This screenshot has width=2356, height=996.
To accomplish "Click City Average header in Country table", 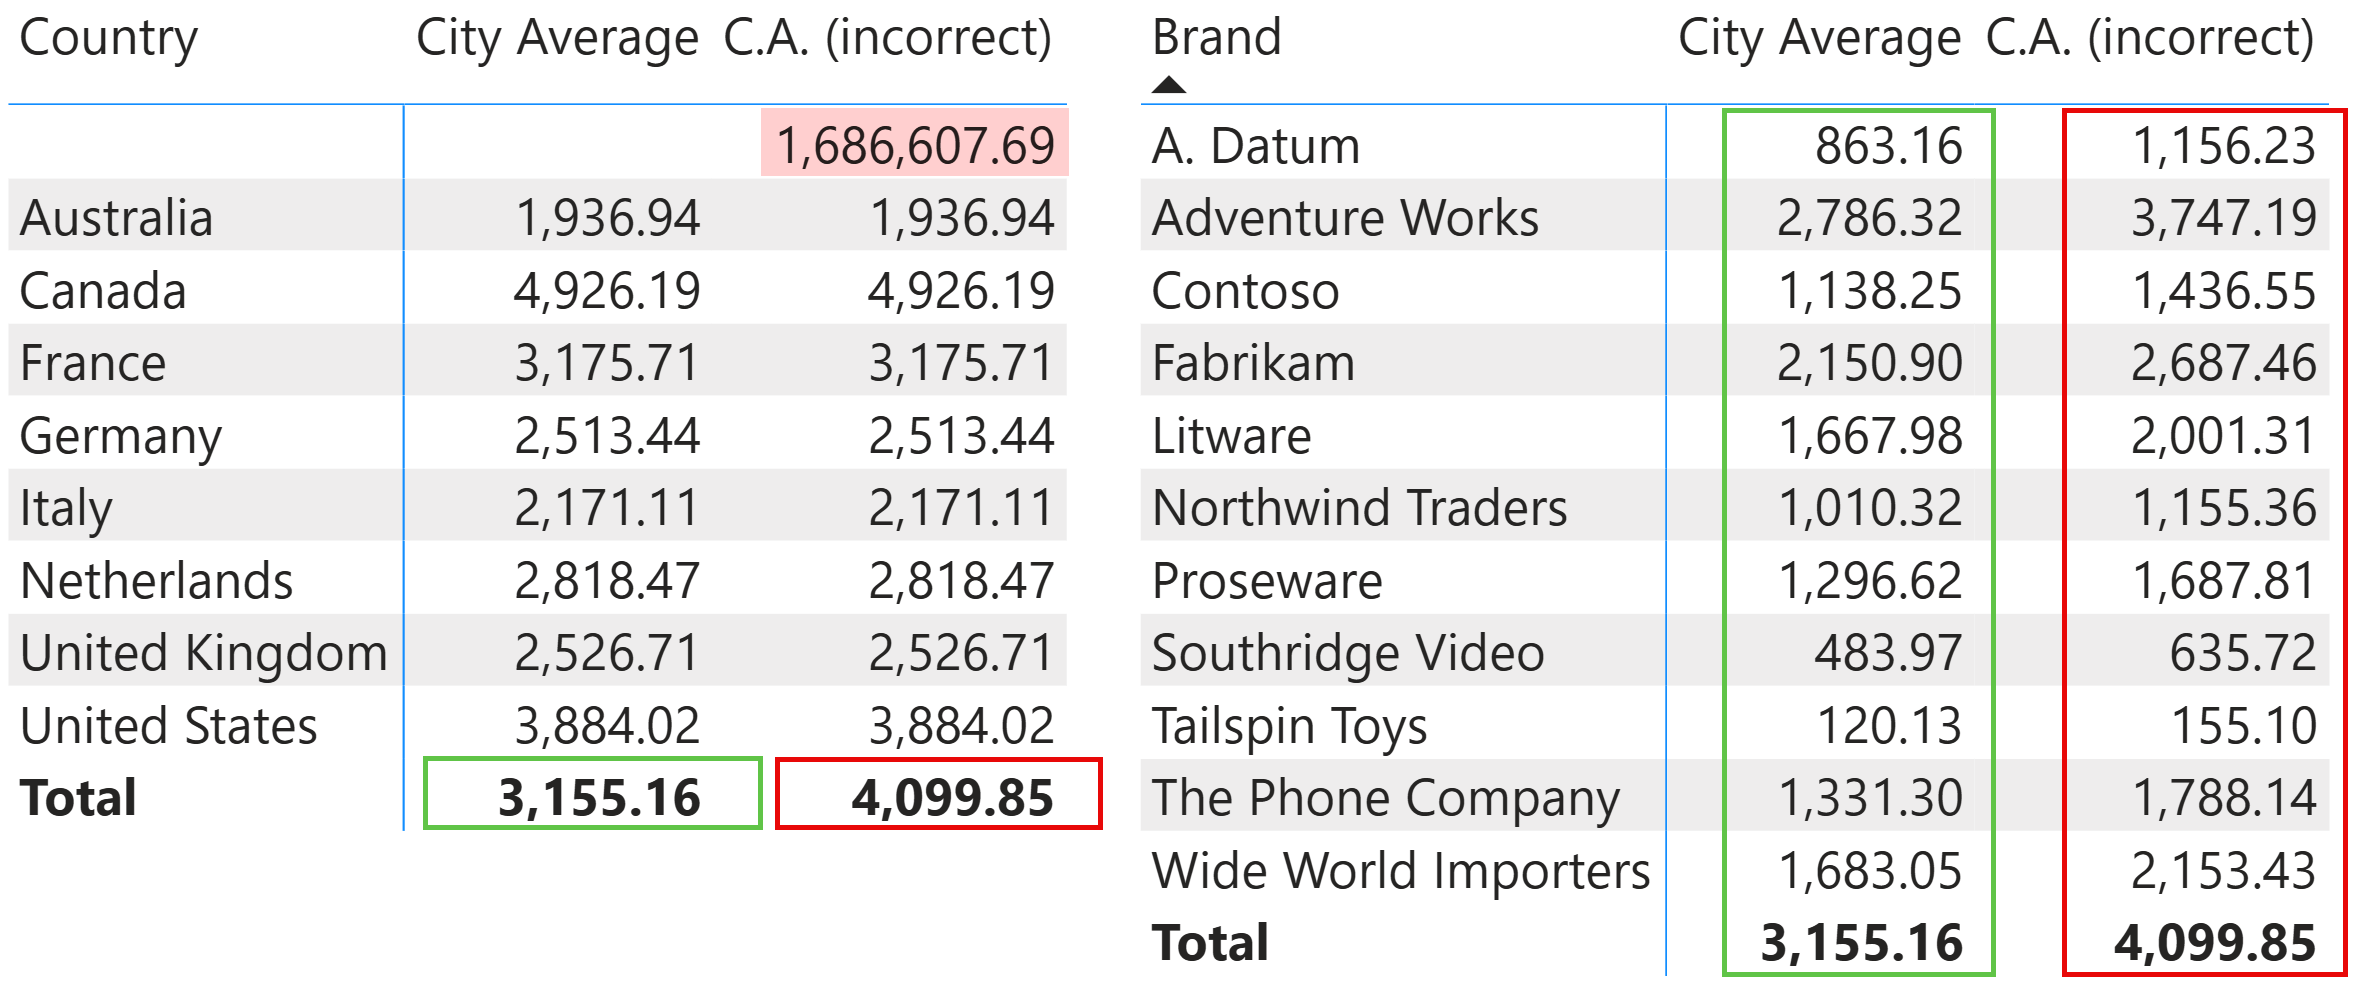I will (x=557, y=38).
